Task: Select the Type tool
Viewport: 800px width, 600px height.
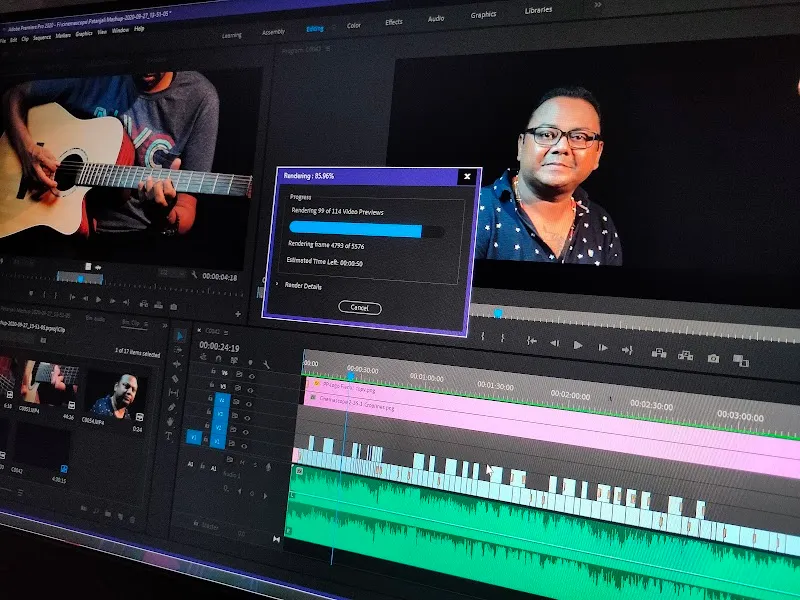Action: 169,436
